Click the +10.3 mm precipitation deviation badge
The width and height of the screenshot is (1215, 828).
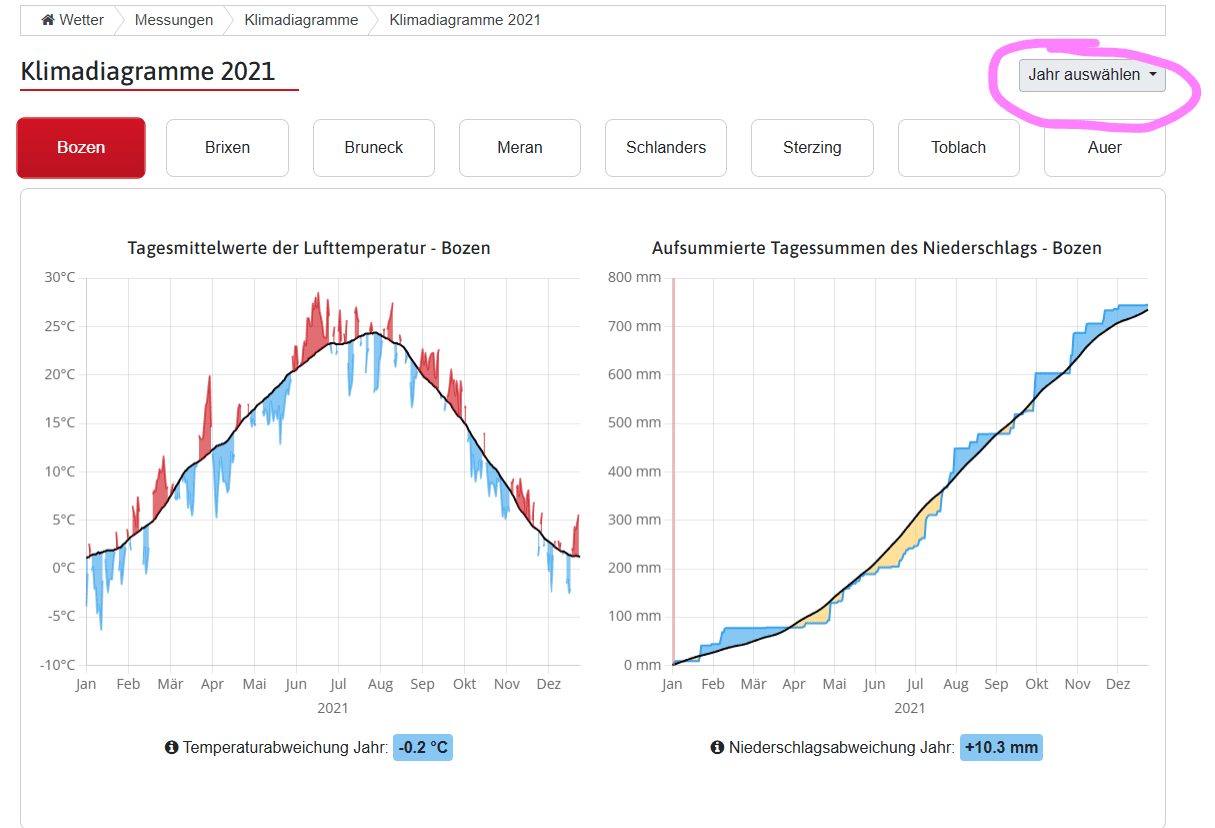click(1001, 747)
